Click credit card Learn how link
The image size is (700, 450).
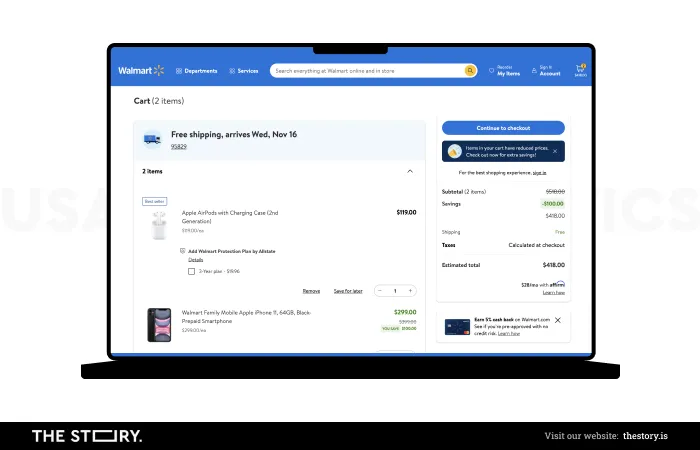(509, 333)
